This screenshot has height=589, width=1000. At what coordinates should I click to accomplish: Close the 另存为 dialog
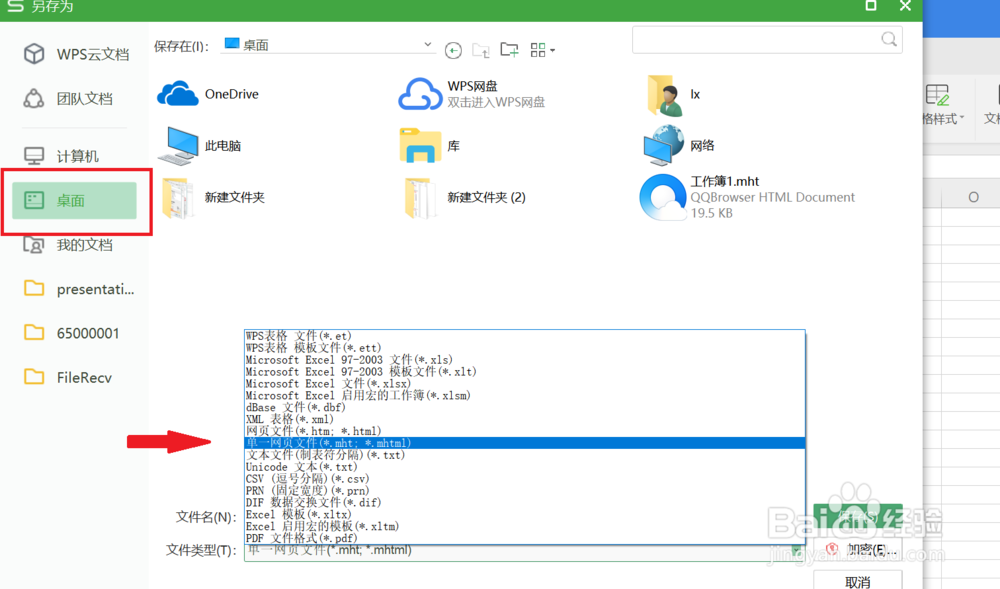[x=905, y=6]
